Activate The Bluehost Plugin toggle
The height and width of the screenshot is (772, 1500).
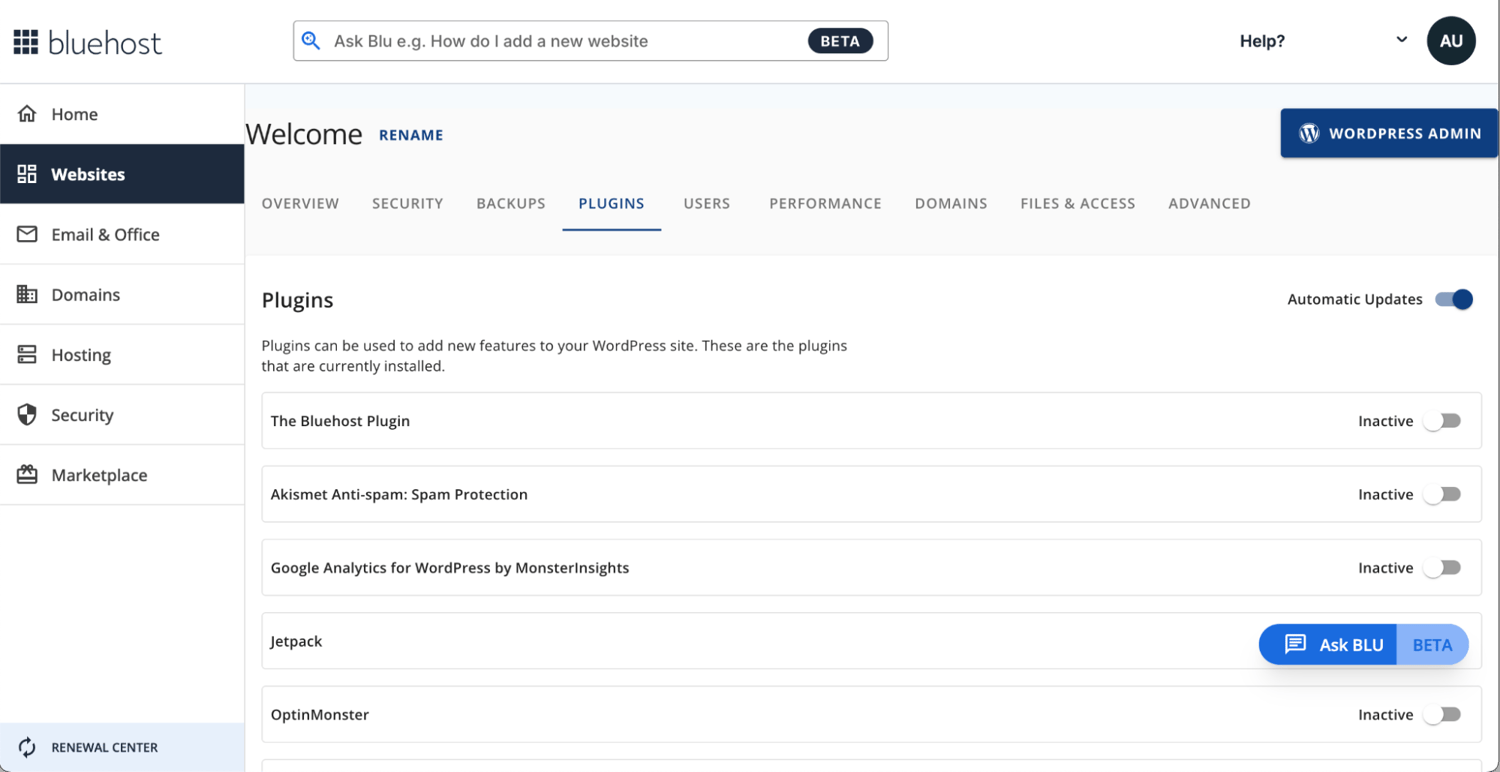point(1442,421)
